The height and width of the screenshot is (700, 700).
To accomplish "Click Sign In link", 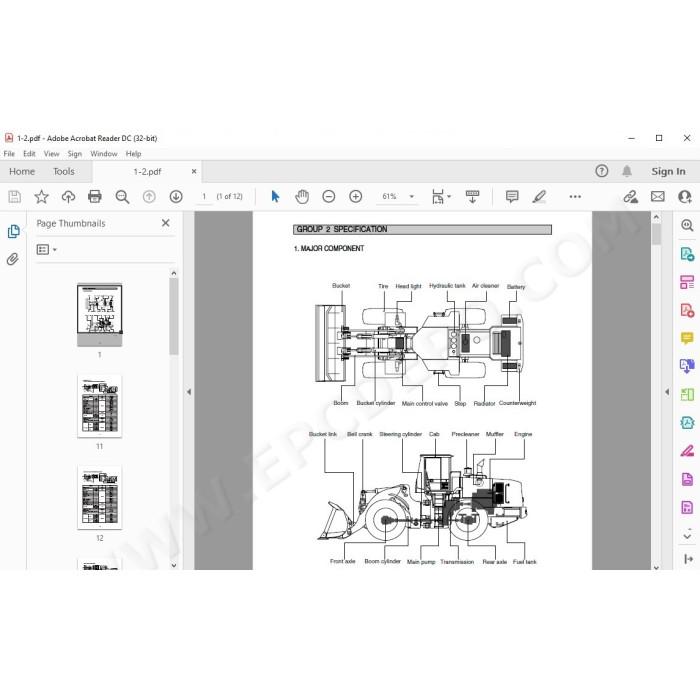I will point(668,171).
